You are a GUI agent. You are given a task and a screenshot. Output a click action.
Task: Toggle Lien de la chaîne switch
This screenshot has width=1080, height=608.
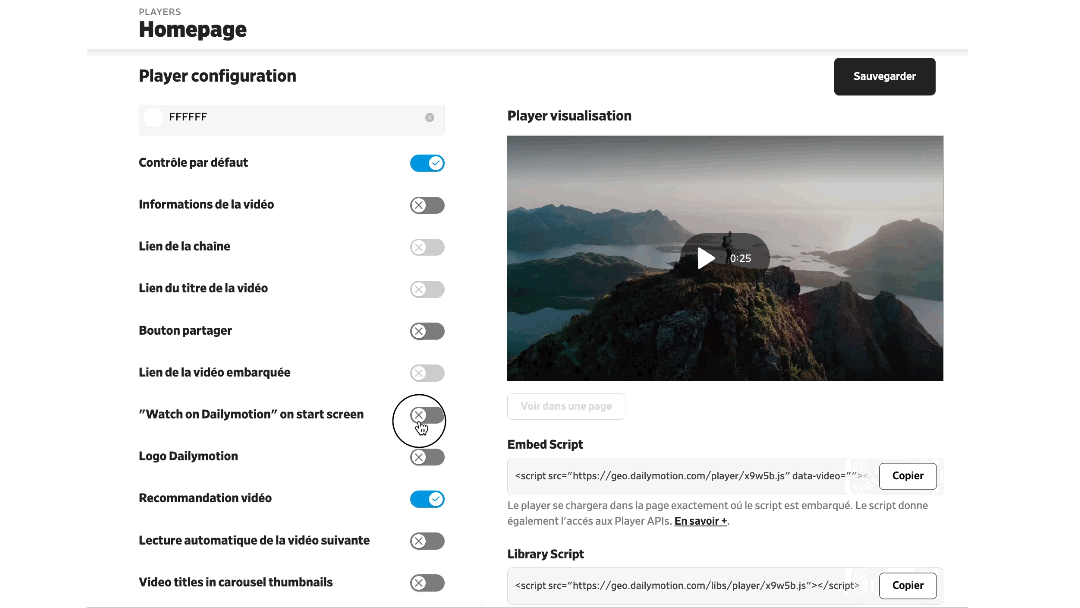427,247
